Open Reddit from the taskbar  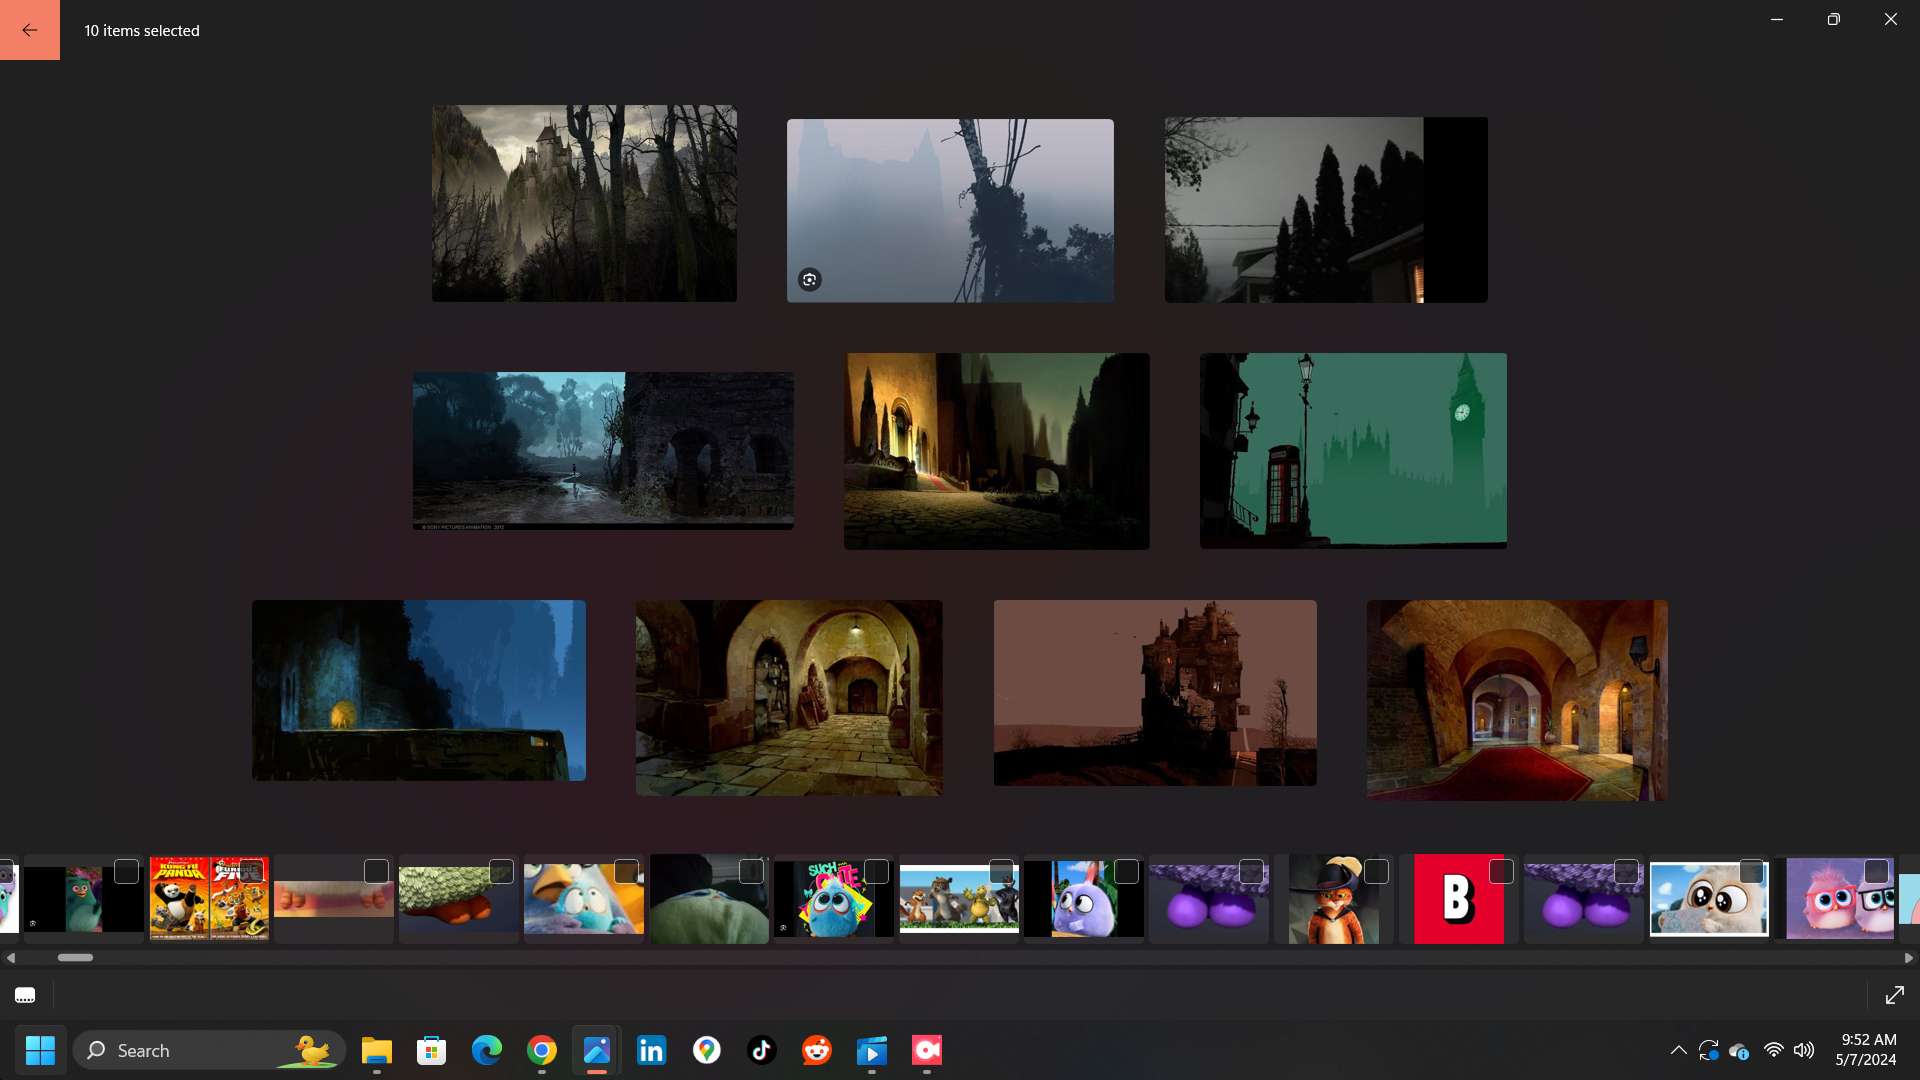click(x=817, y=1050)
